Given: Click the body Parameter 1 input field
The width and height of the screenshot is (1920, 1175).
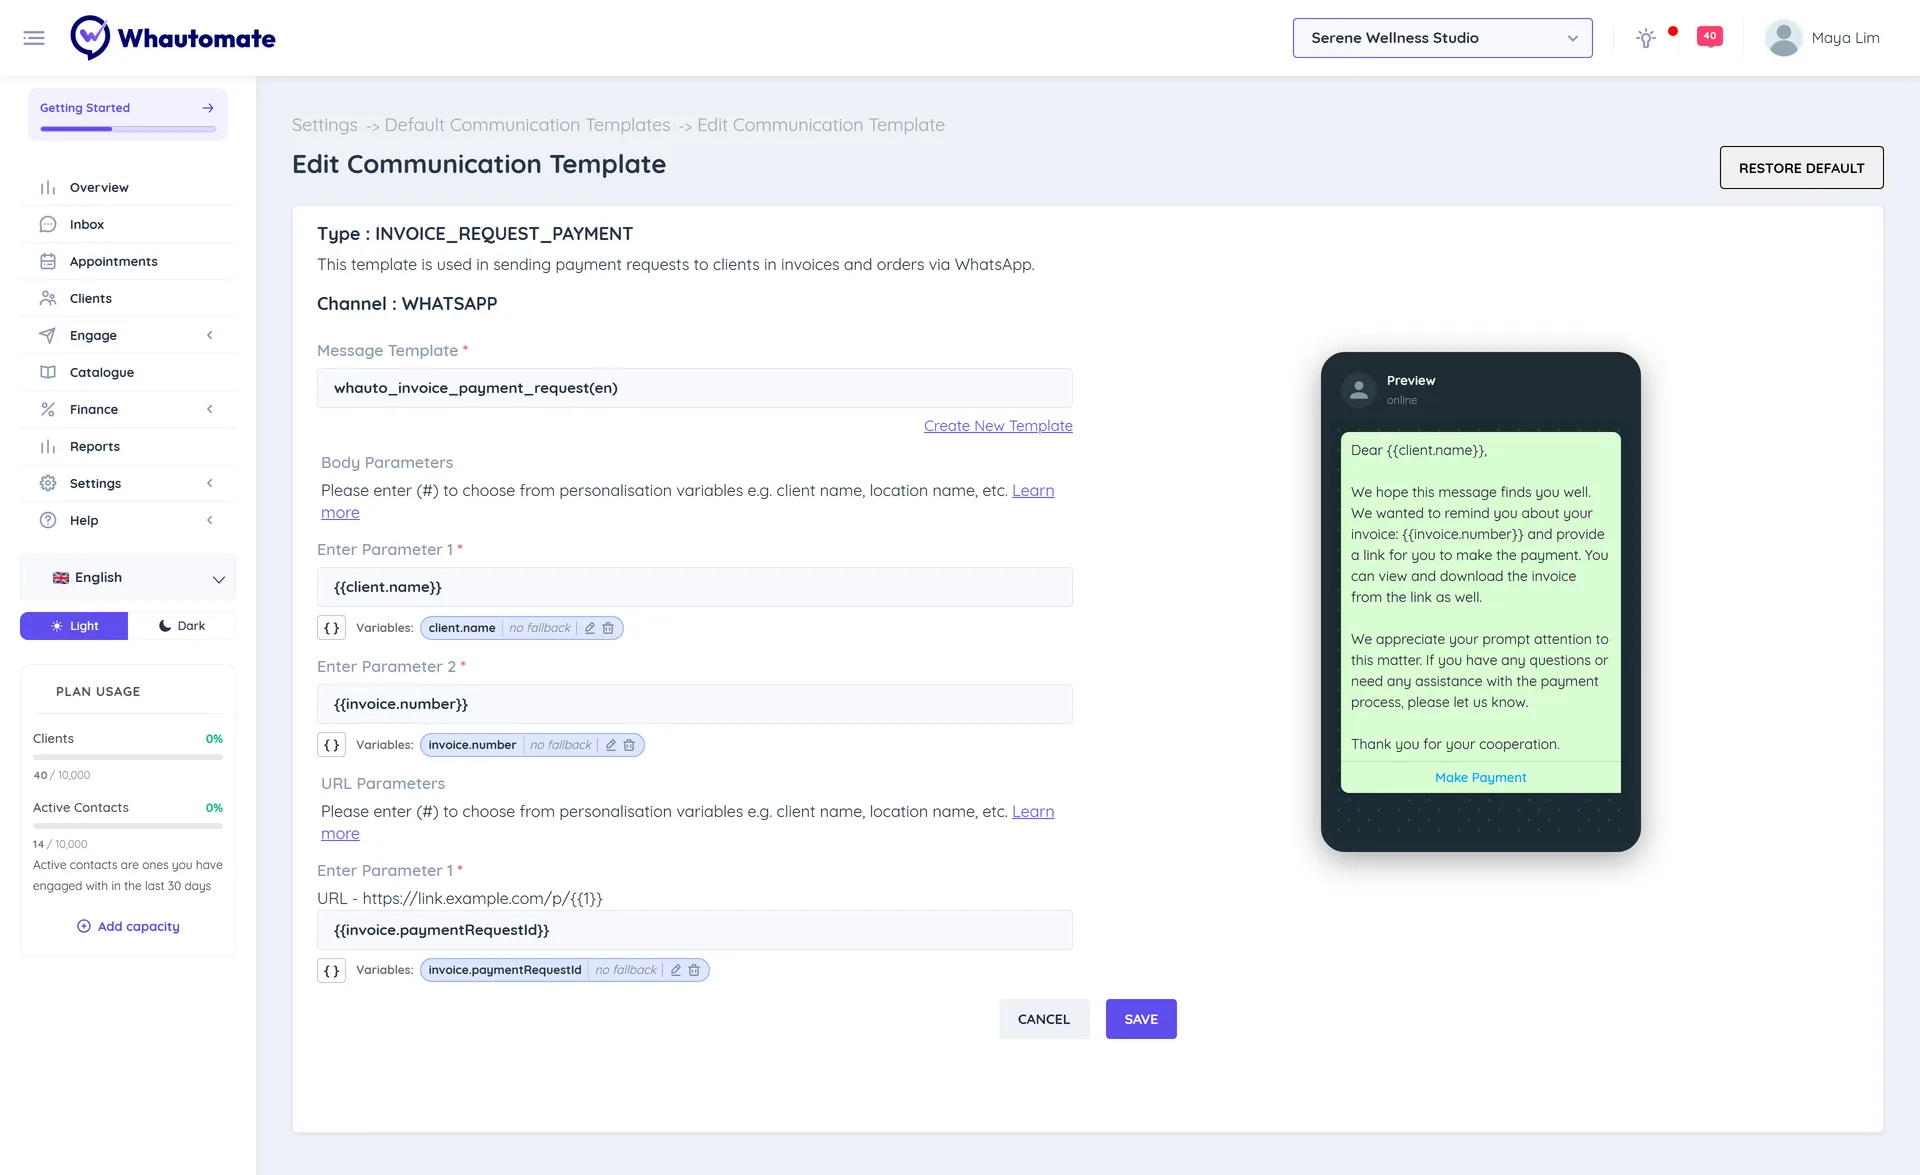Looking at the screenshot, I should [694, 587].
